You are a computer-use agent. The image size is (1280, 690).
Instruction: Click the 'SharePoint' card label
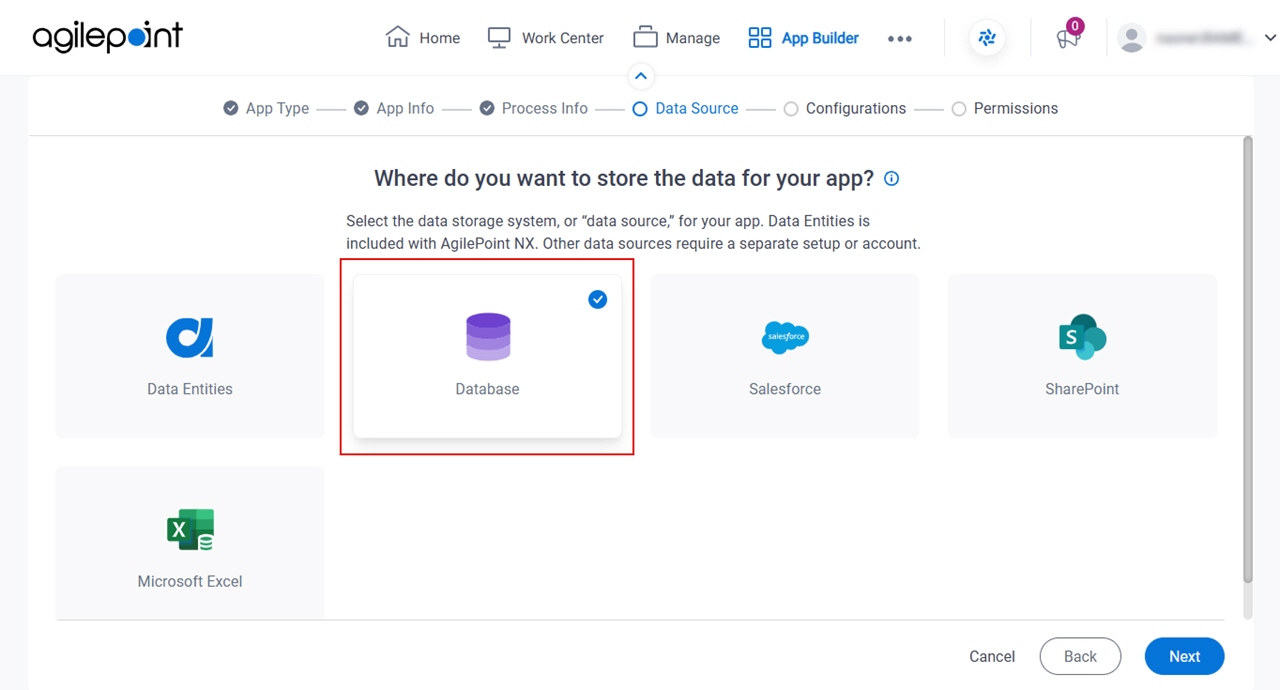click(1082, 389)
